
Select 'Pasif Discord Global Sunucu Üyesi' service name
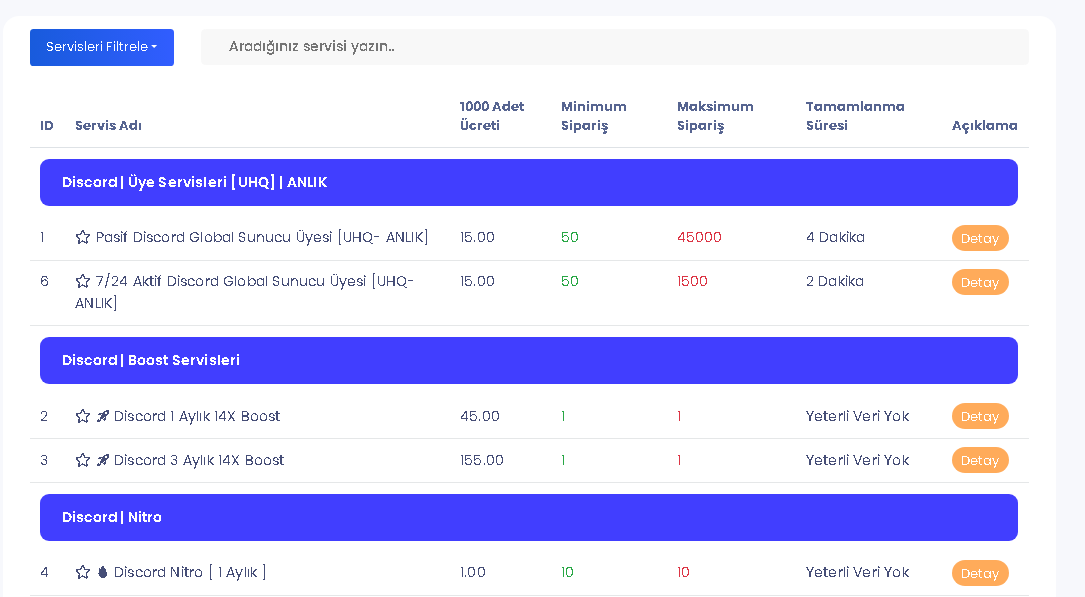(x=262, y=237)
